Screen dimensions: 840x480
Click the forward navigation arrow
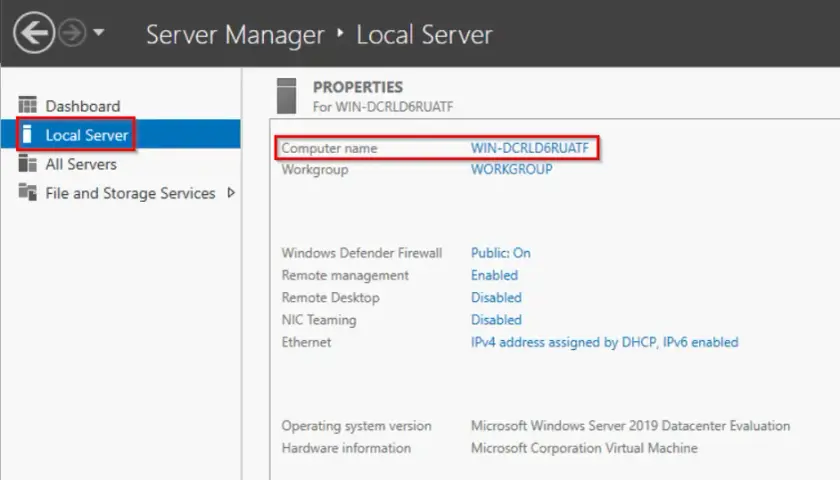pyautogui.click(x=72, y=33)
